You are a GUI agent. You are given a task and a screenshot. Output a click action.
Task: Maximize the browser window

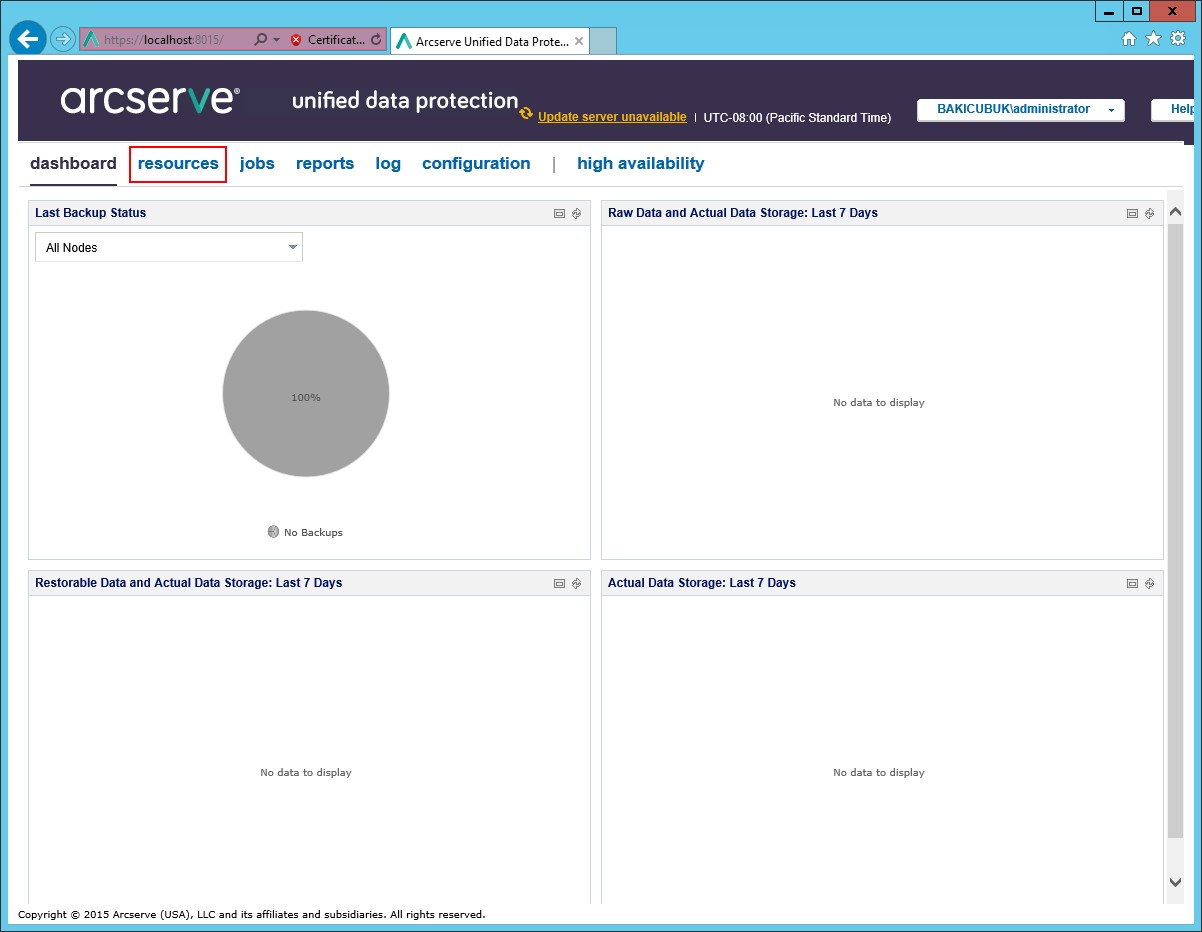click(x=1136, y=11)
